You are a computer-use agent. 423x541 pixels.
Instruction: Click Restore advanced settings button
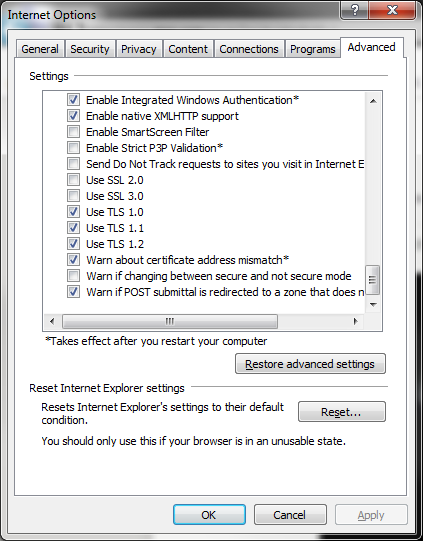[310, 364]
